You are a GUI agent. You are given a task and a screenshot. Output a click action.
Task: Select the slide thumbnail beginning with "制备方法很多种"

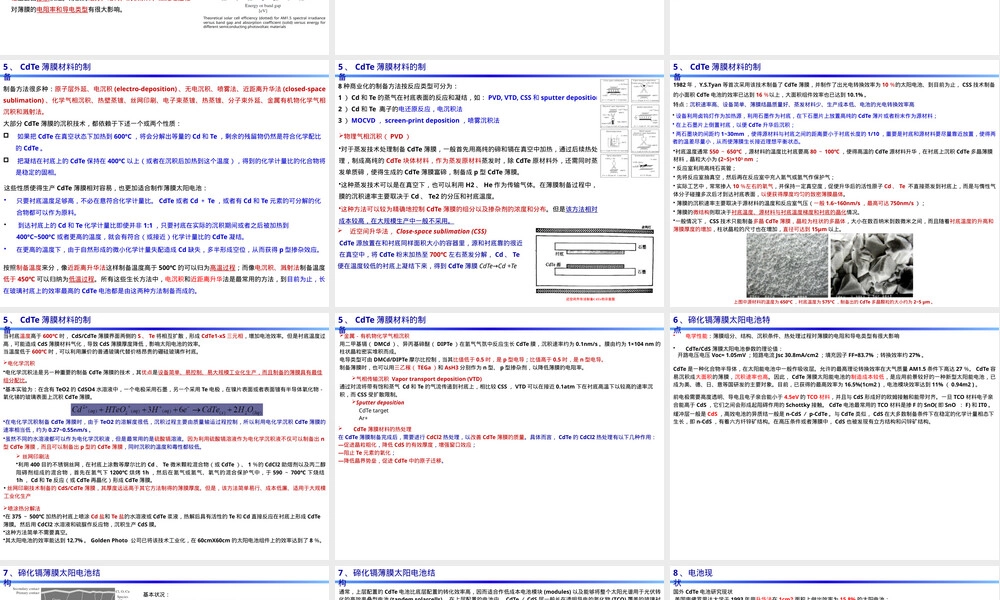tap(165, 184)
